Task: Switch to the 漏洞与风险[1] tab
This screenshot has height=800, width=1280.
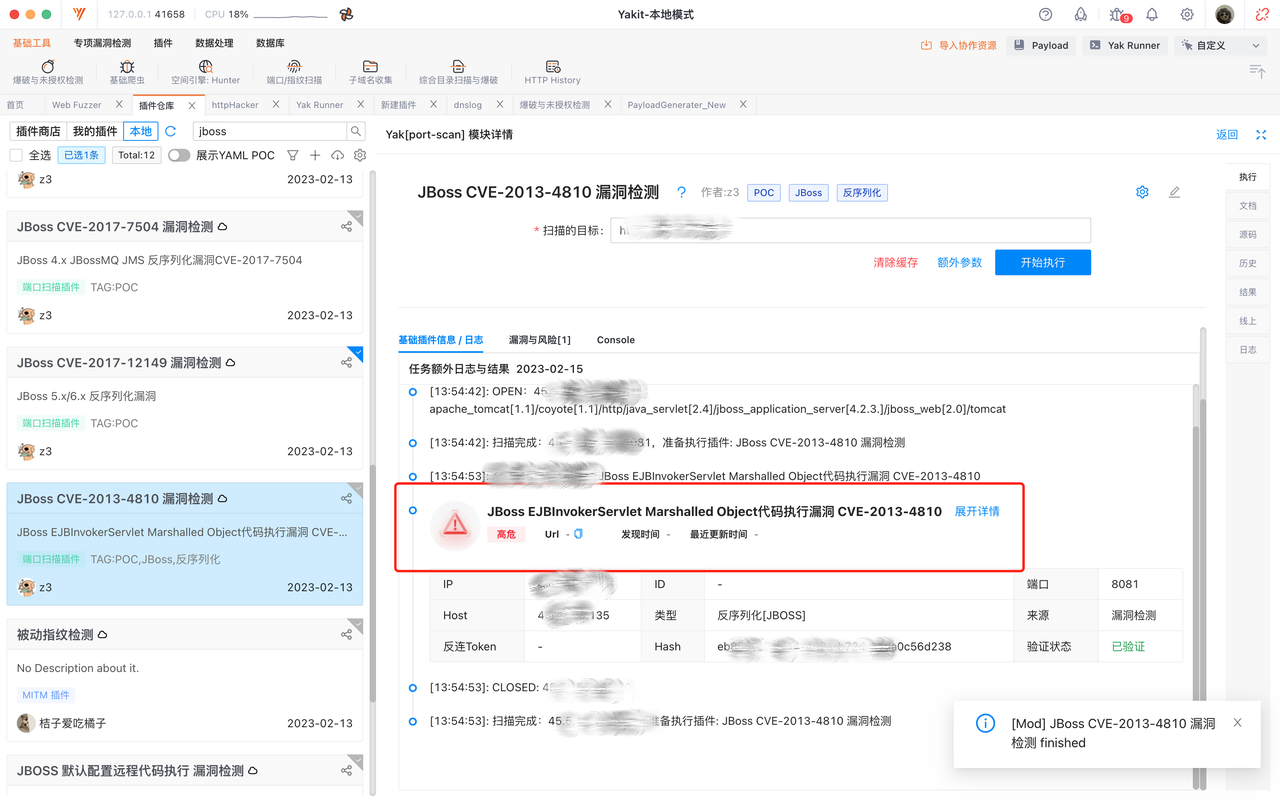Action: (x=540, y=340)
